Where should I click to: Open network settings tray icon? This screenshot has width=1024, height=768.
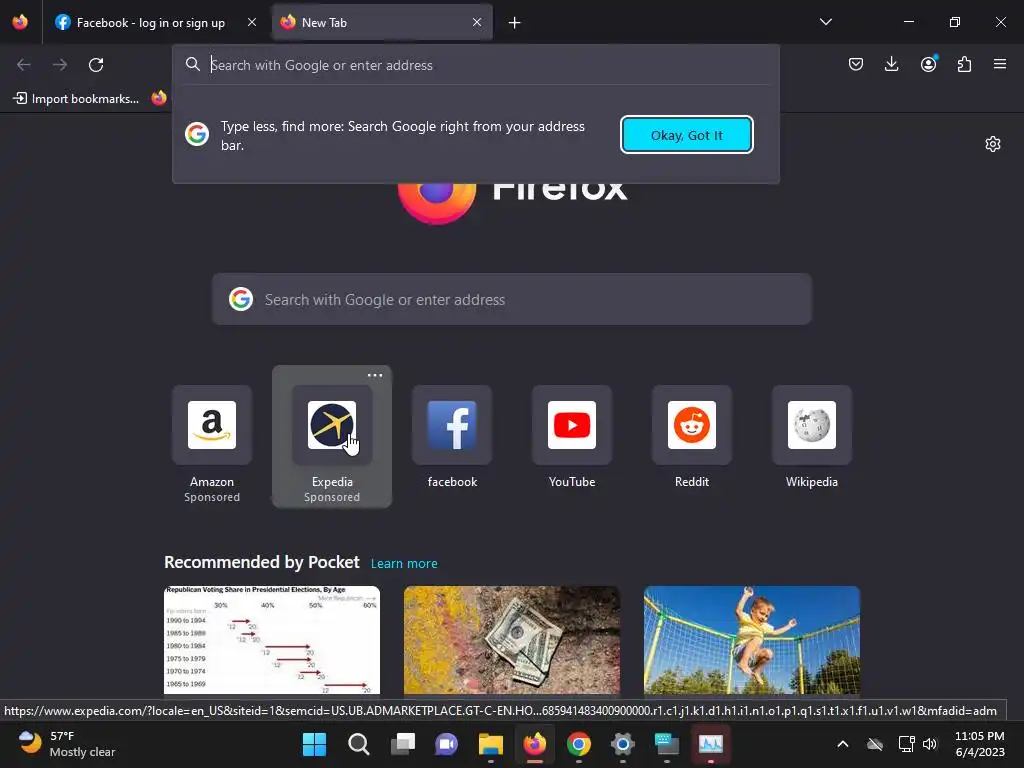coord(906,744)
